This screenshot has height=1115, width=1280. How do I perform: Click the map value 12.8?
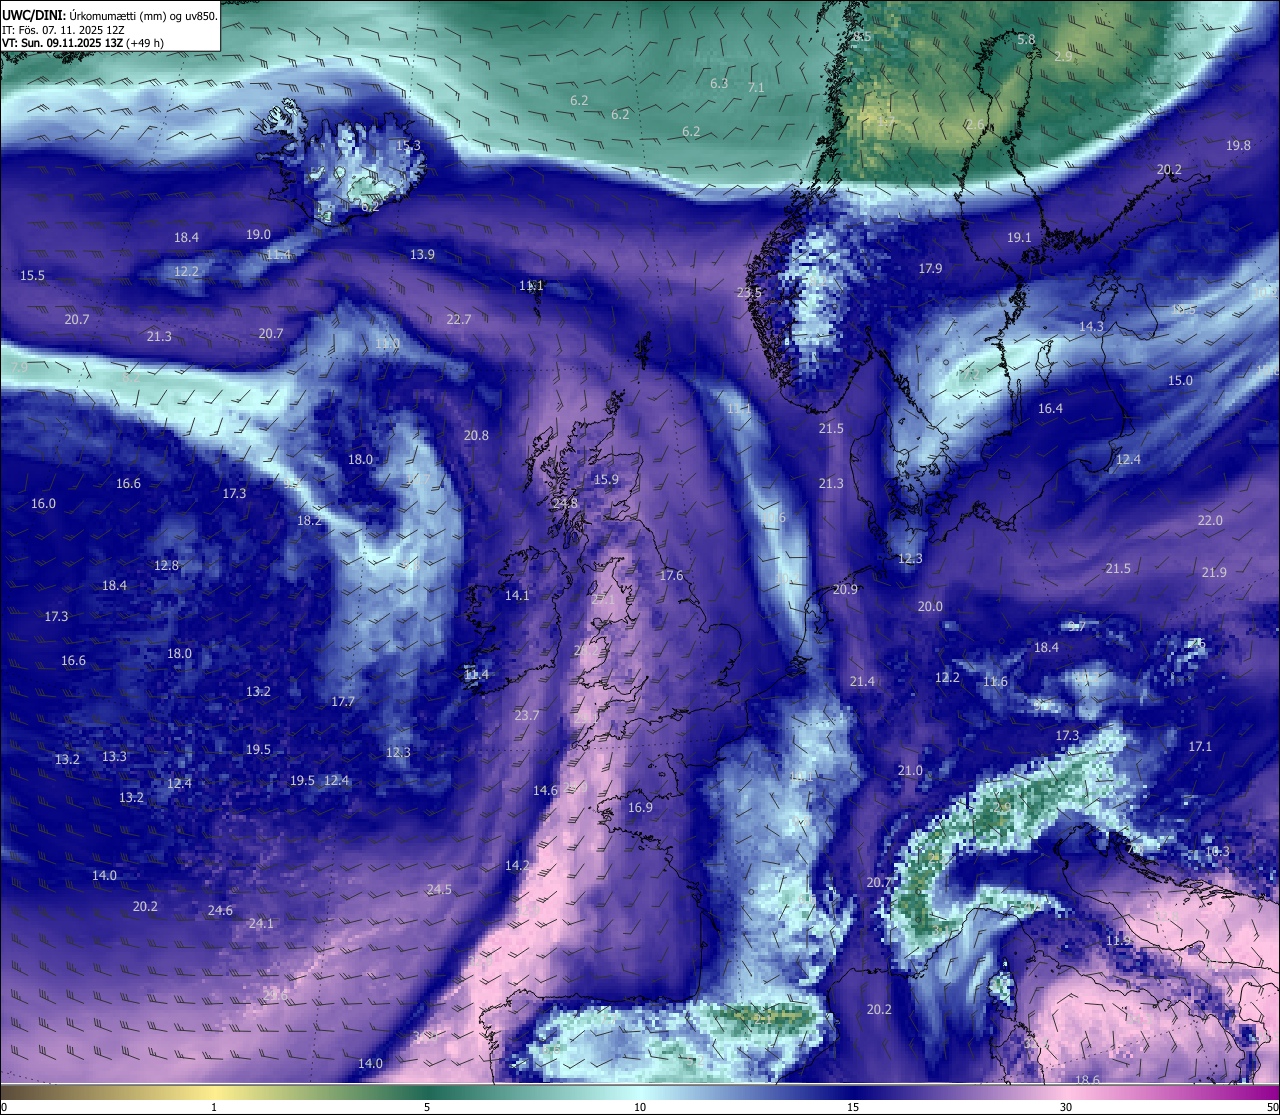(x=166, y=566)
